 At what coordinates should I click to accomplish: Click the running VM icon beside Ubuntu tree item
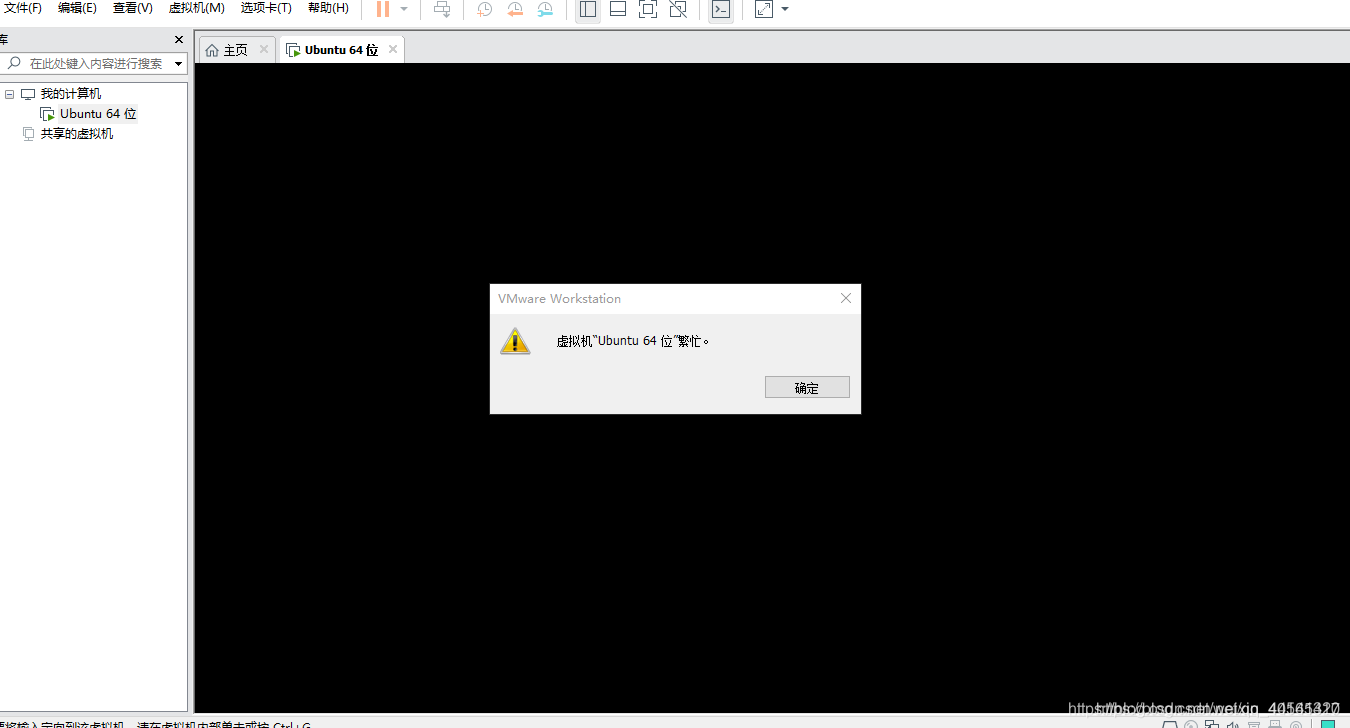(x=47, y=114)
